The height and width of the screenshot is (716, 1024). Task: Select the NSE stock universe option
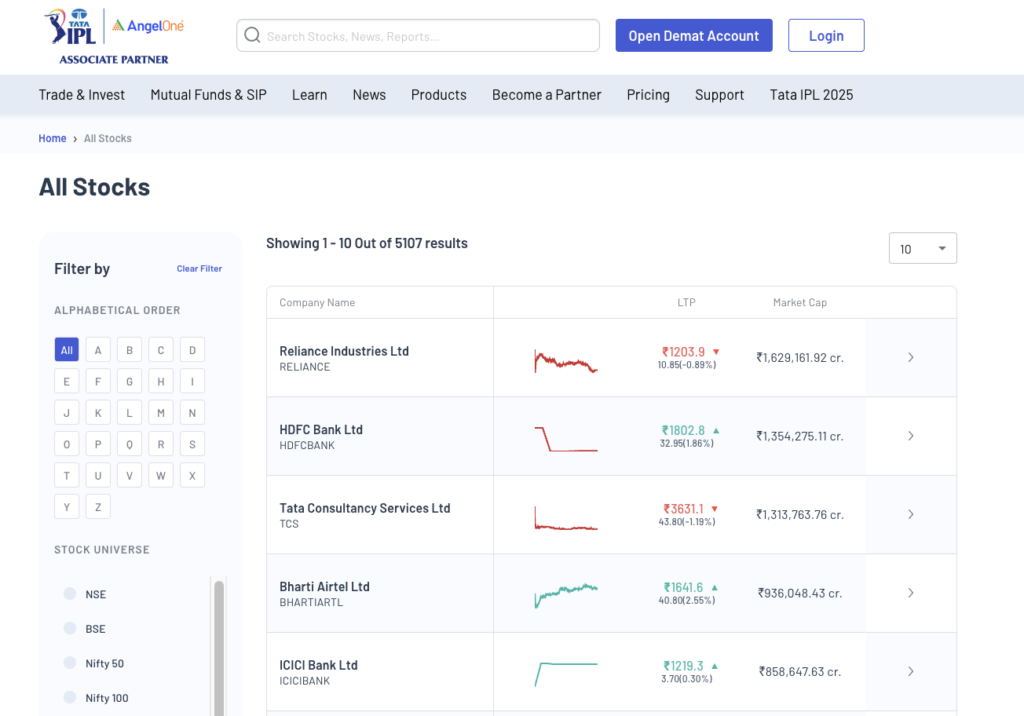click(x=70, y=593)
